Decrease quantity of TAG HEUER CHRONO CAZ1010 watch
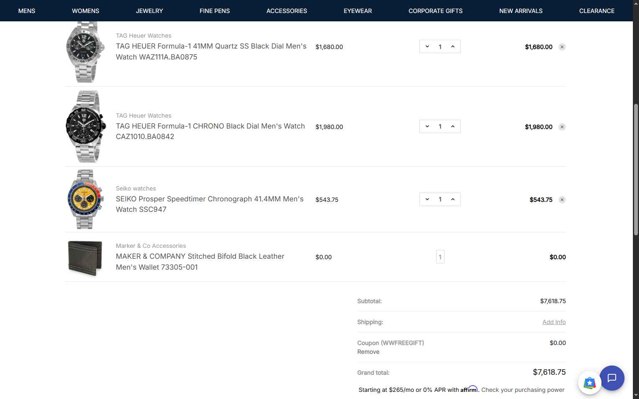 tap(427, 126)
